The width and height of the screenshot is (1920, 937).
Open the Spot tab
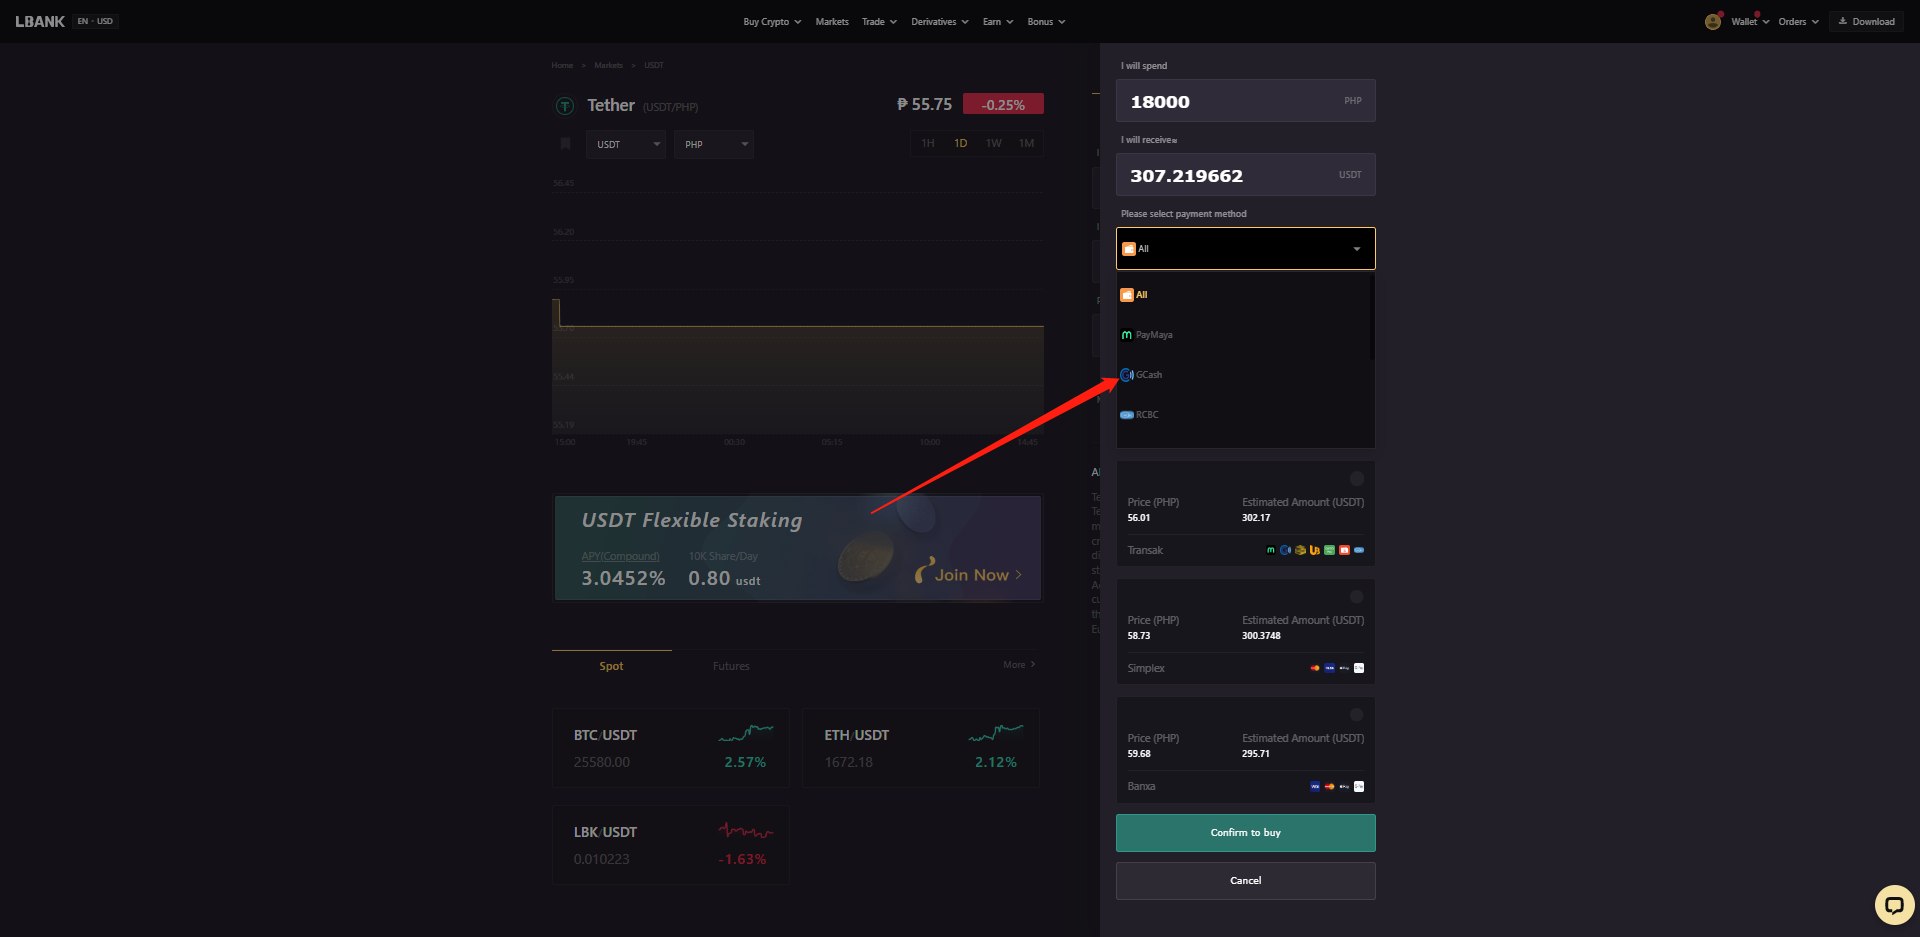tap(611, 666)
